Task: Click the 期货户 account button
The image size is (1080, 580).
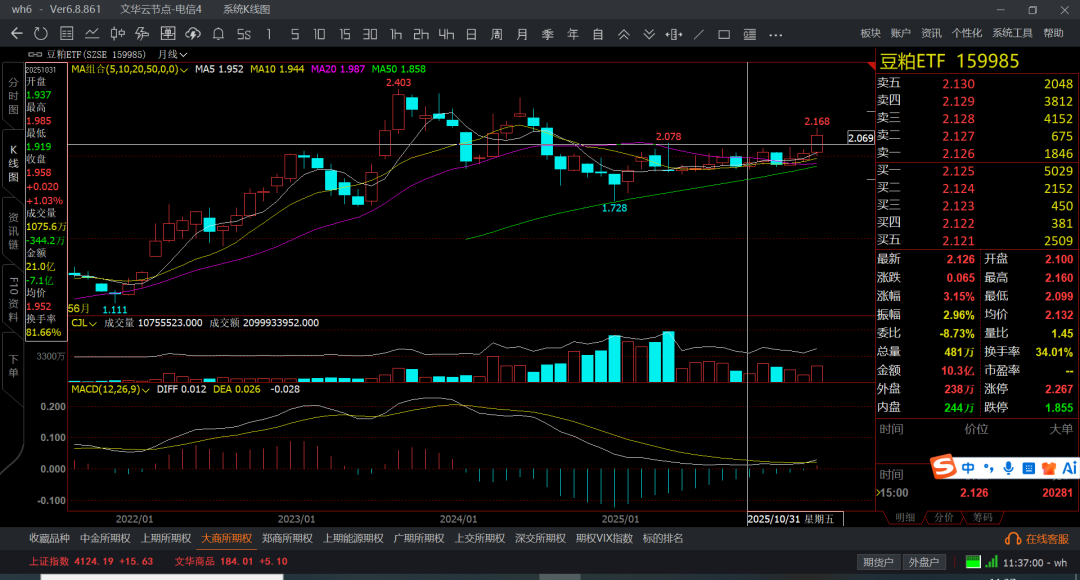Action: (x=878, y=562)
